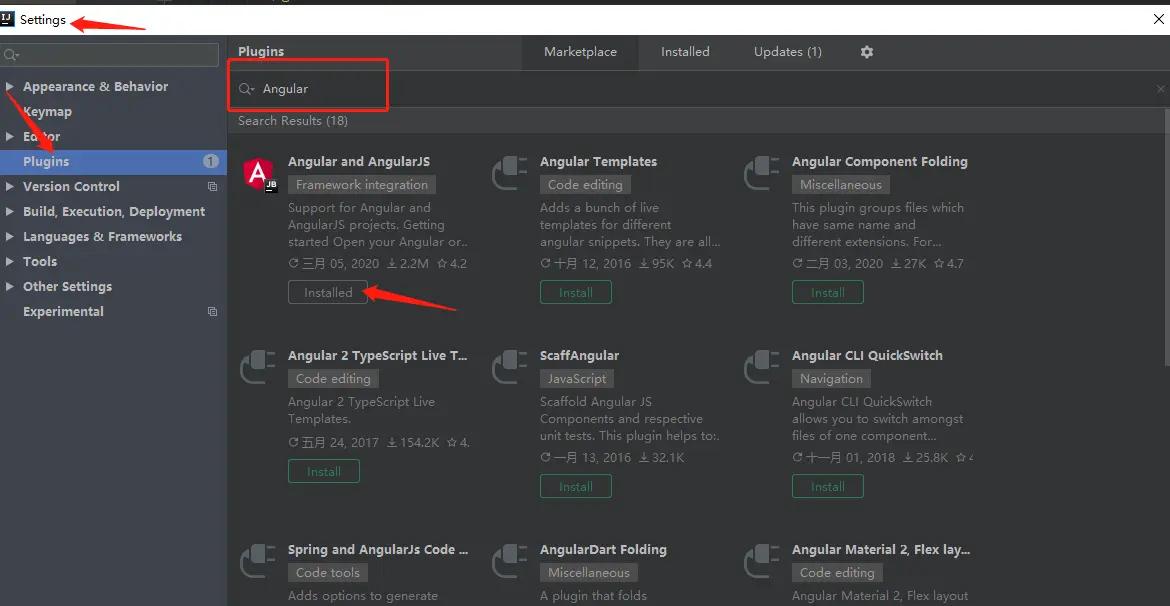
Task: Click the JavaScript tag under ScaffAngular
Action: (577, 379)
